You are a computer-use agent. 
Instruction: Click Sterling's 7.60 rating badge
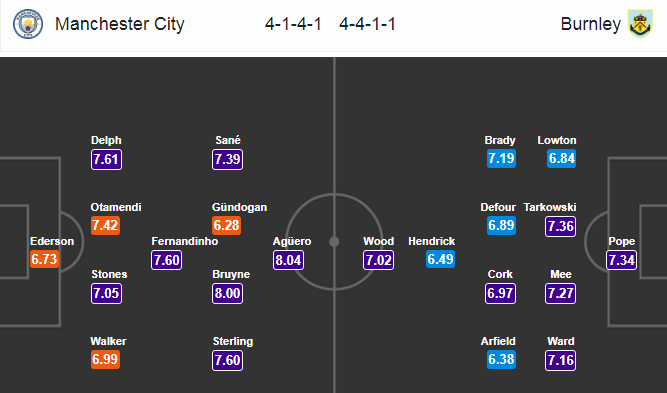pos(228,360)
